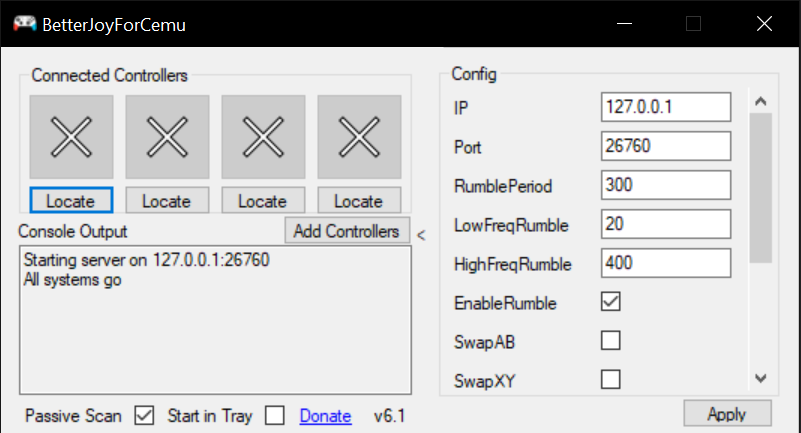This screenshot has width=801, height=433.
Task: Click the Port field showing 26760
Action: pos(666,146)
